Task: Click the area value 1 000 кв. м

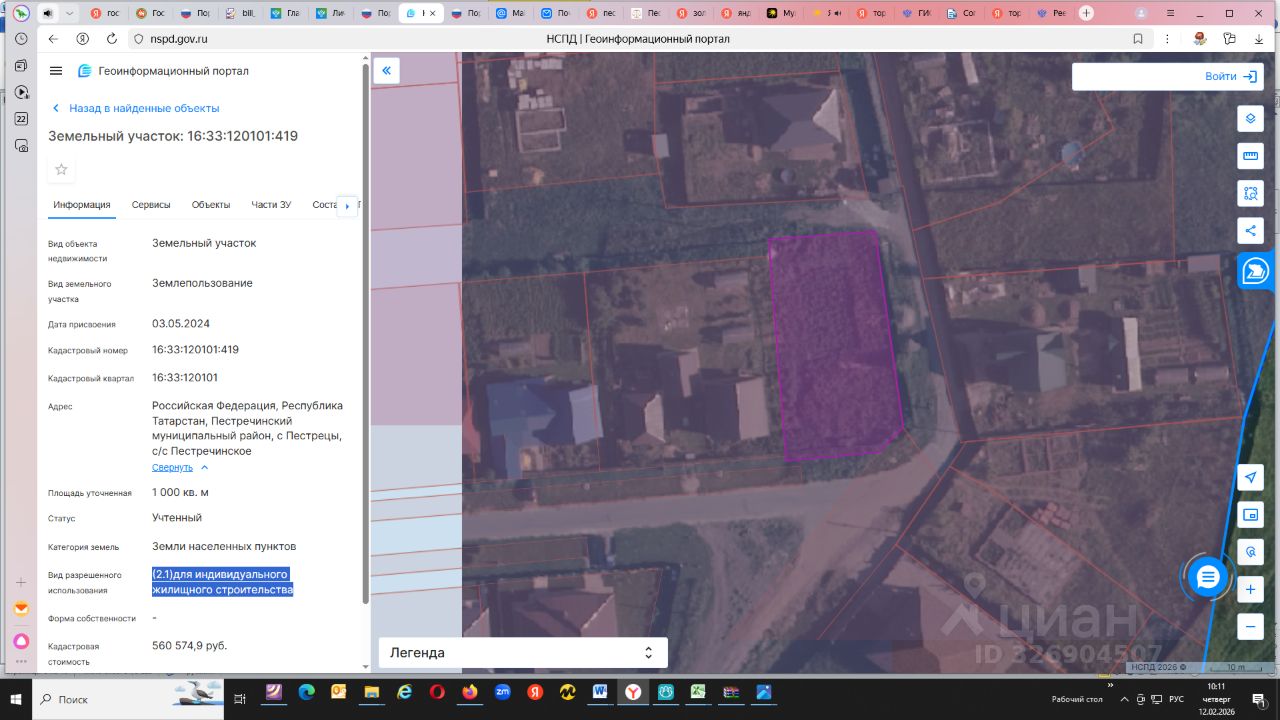Action: click(180, 493)
